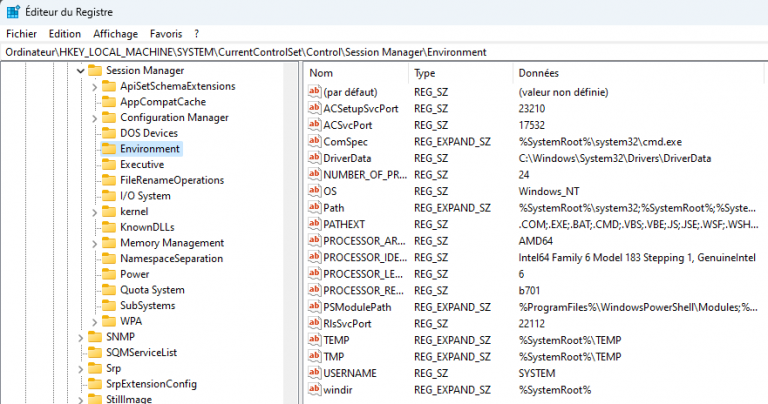
Task: Expand the StillImage key
Action: pyautogui.click(x=81, y=400)
